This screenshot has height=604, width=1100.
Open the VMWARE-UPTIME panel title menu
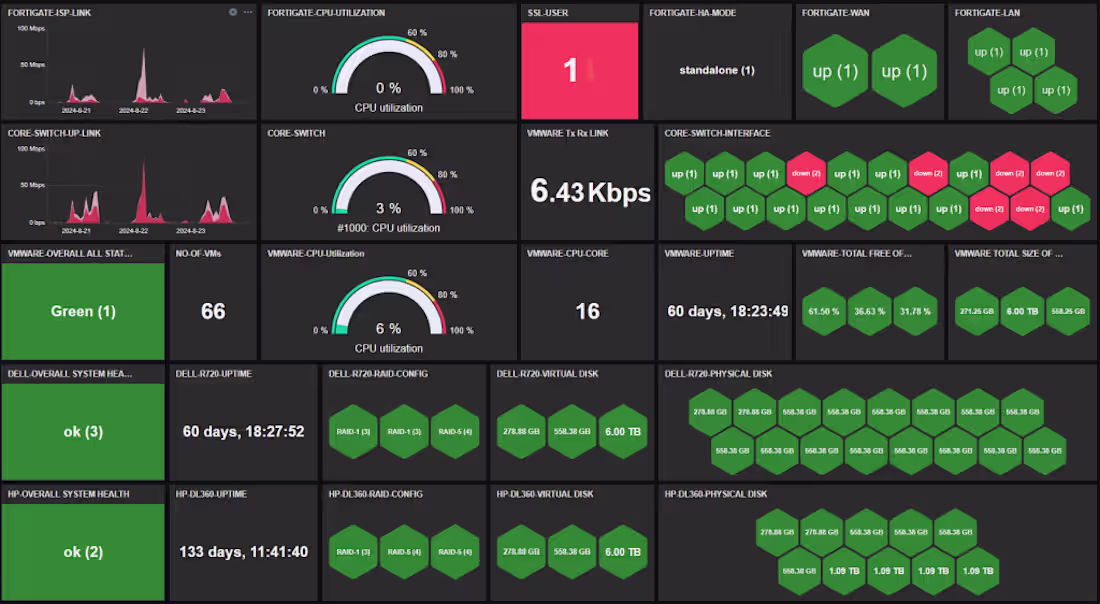coord(699,253)
